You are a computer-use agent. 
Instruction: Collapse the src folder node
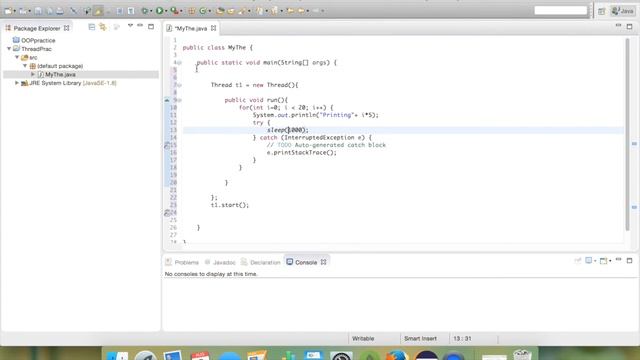(17, 57)
